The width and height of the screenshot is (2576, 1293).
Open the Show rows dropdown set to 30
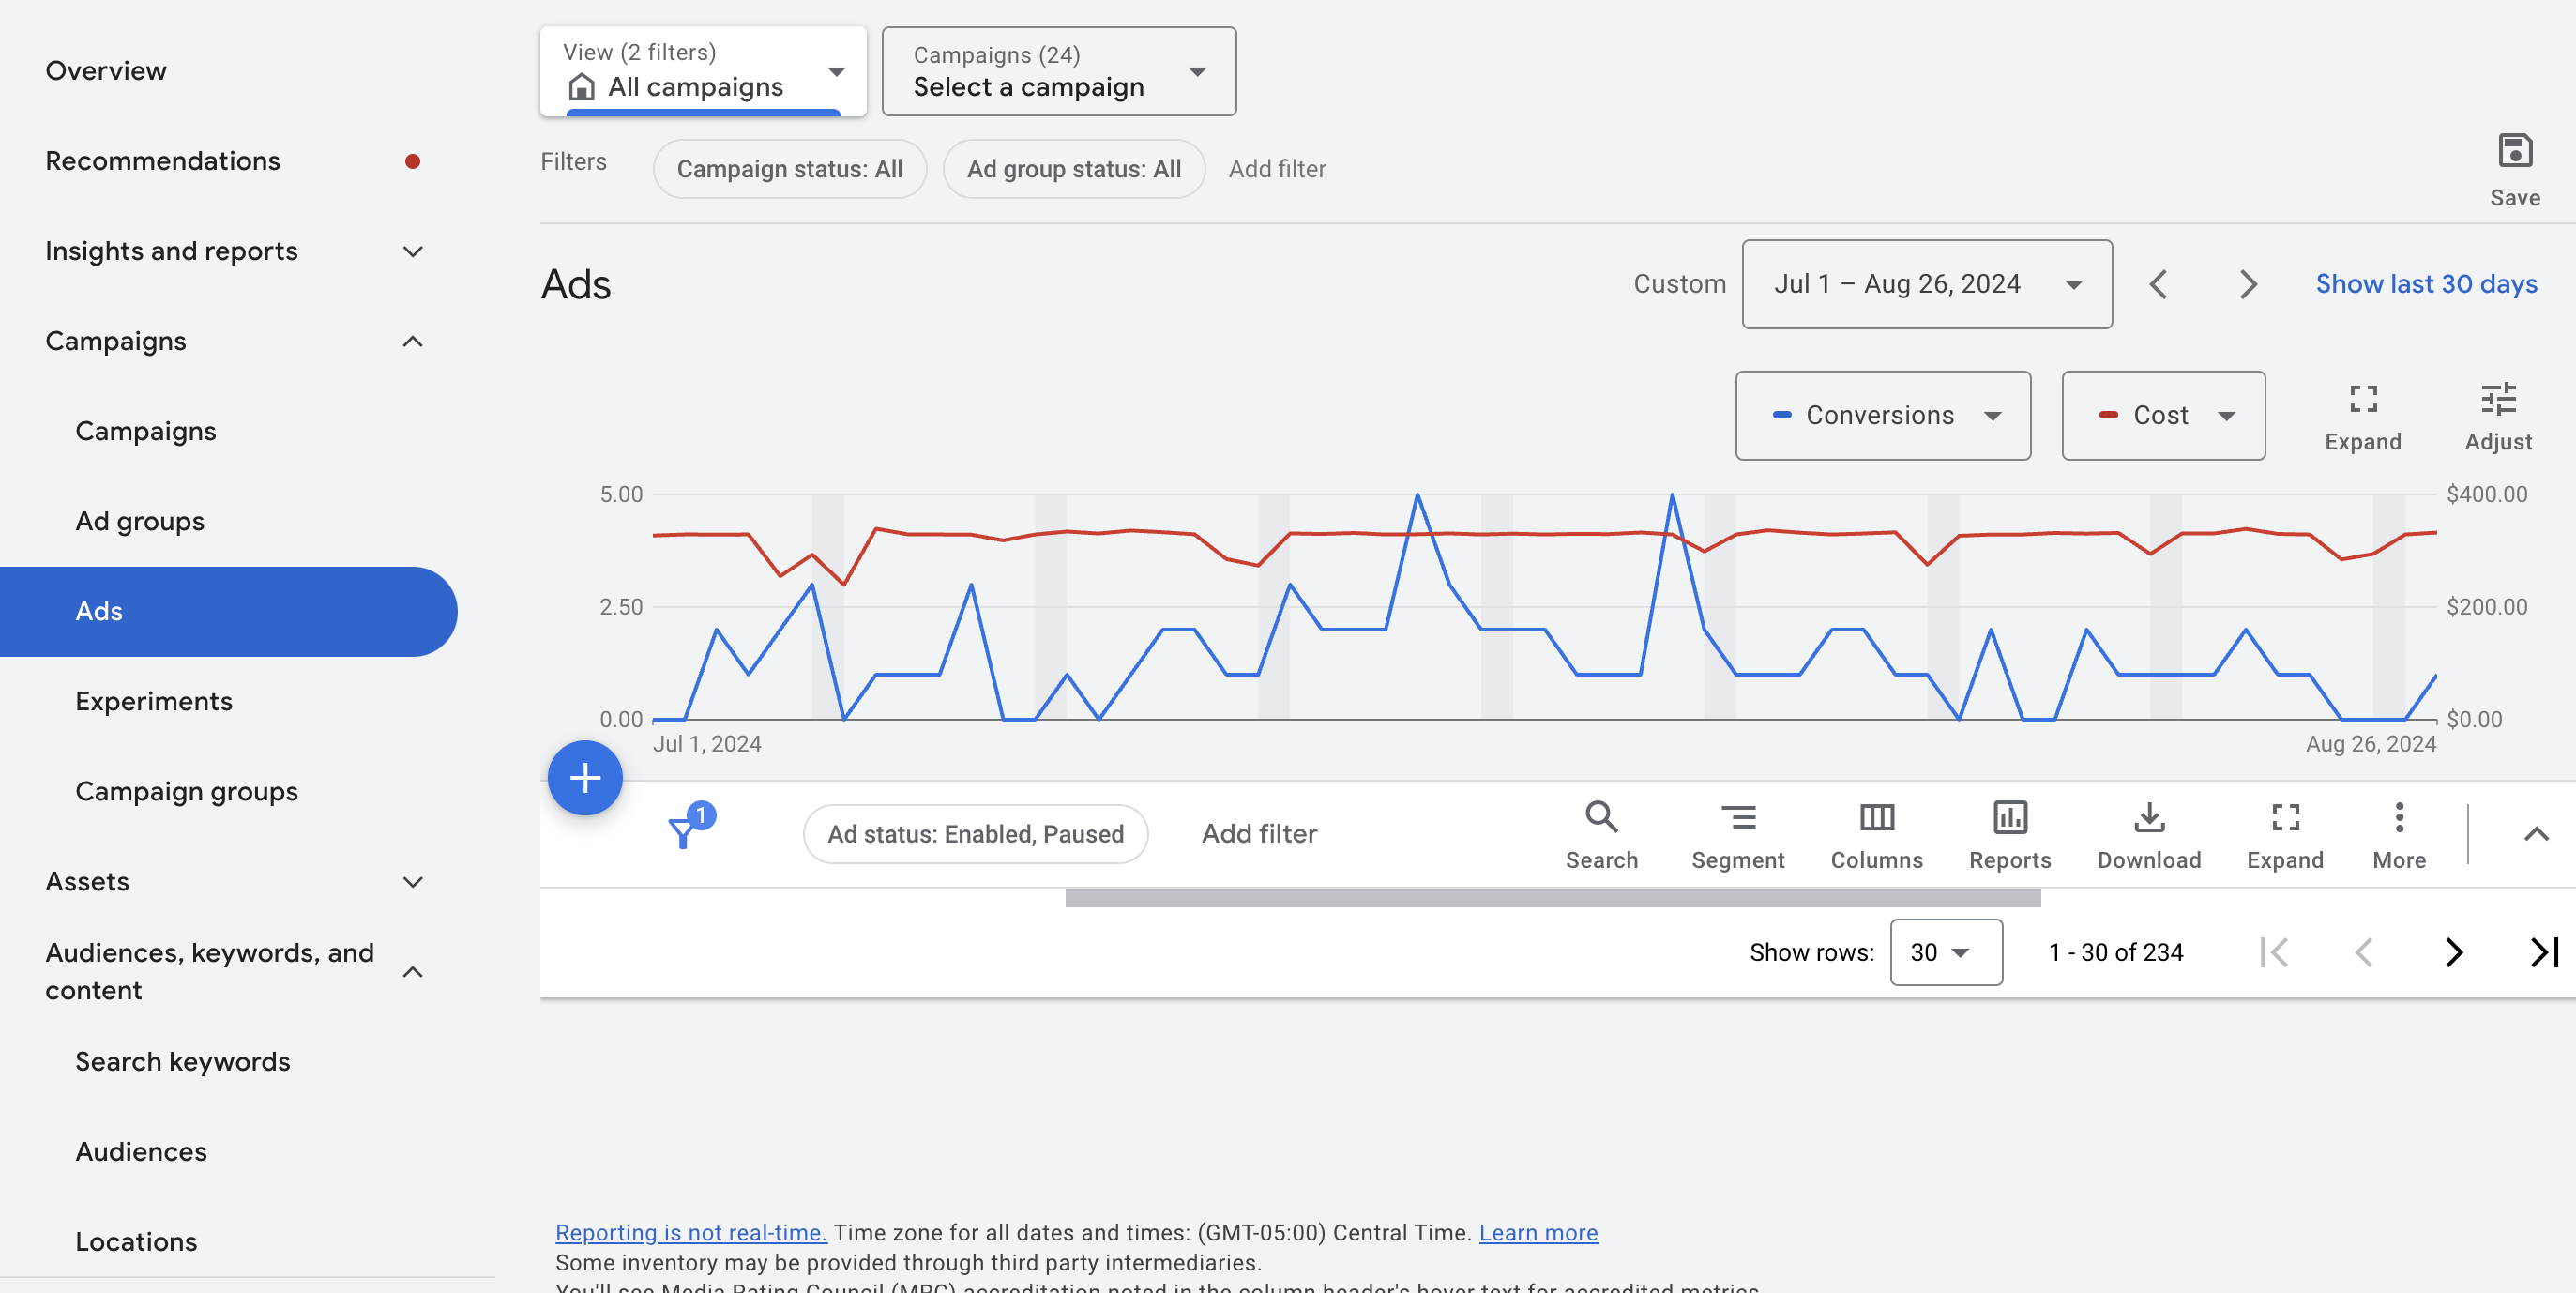(x=1944, y=952)
